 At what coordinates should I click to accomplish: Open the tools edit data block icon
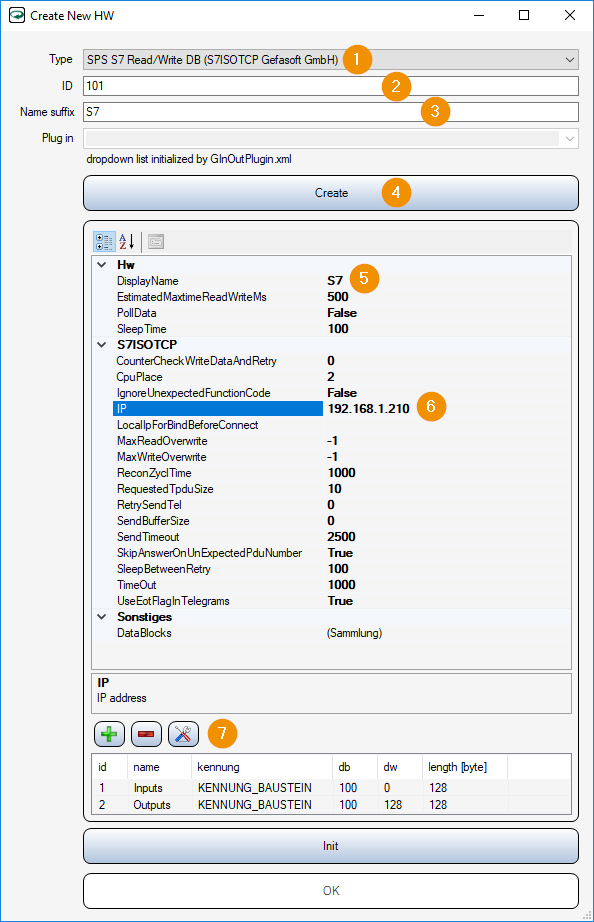click(x=183, y=734)
